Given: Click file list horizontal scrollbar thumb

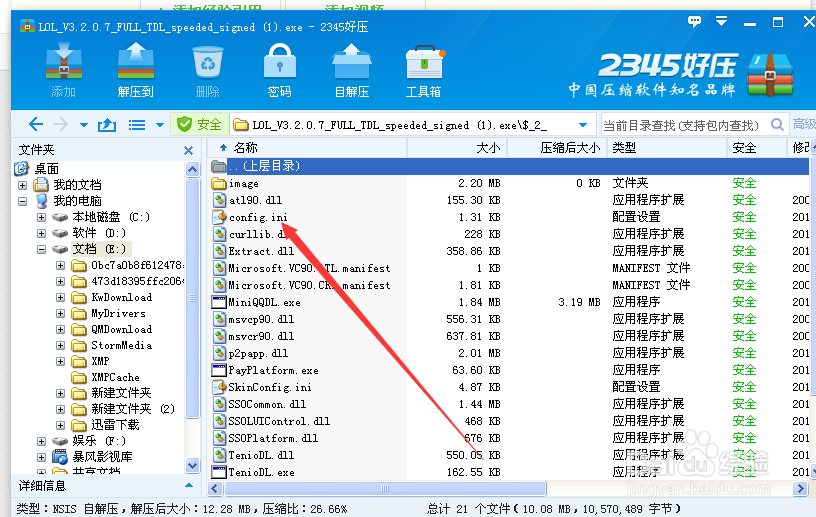Looking at the screenshot, I should tap(385, 488).
